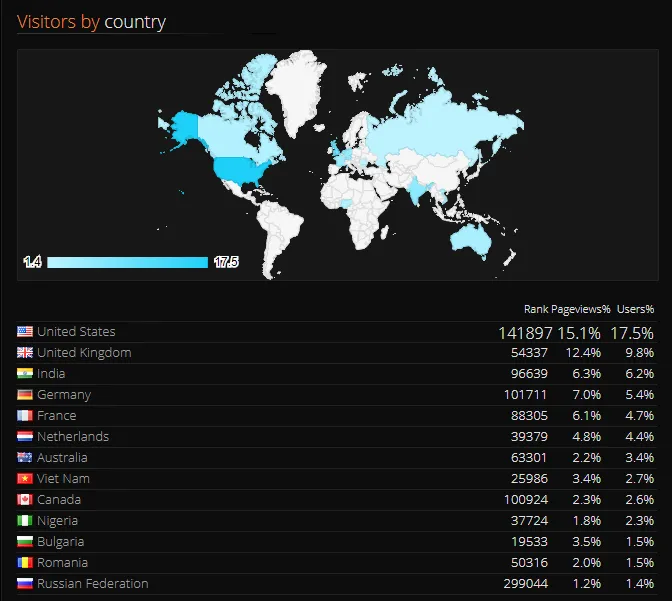Click the Bulgaria flag icon
This screenshot has width=672, height=601.
pos(25,541)
